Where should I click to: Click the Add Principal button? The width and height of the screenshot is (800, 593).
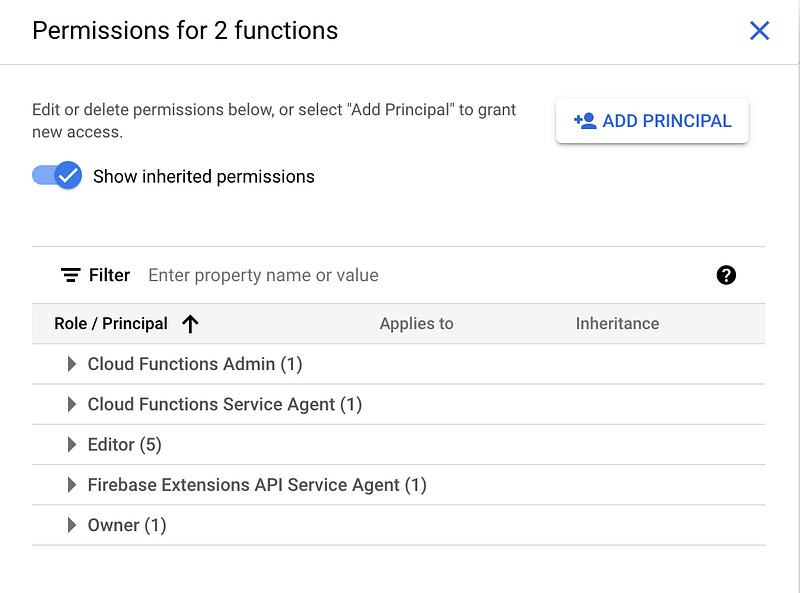coord(652,121)
